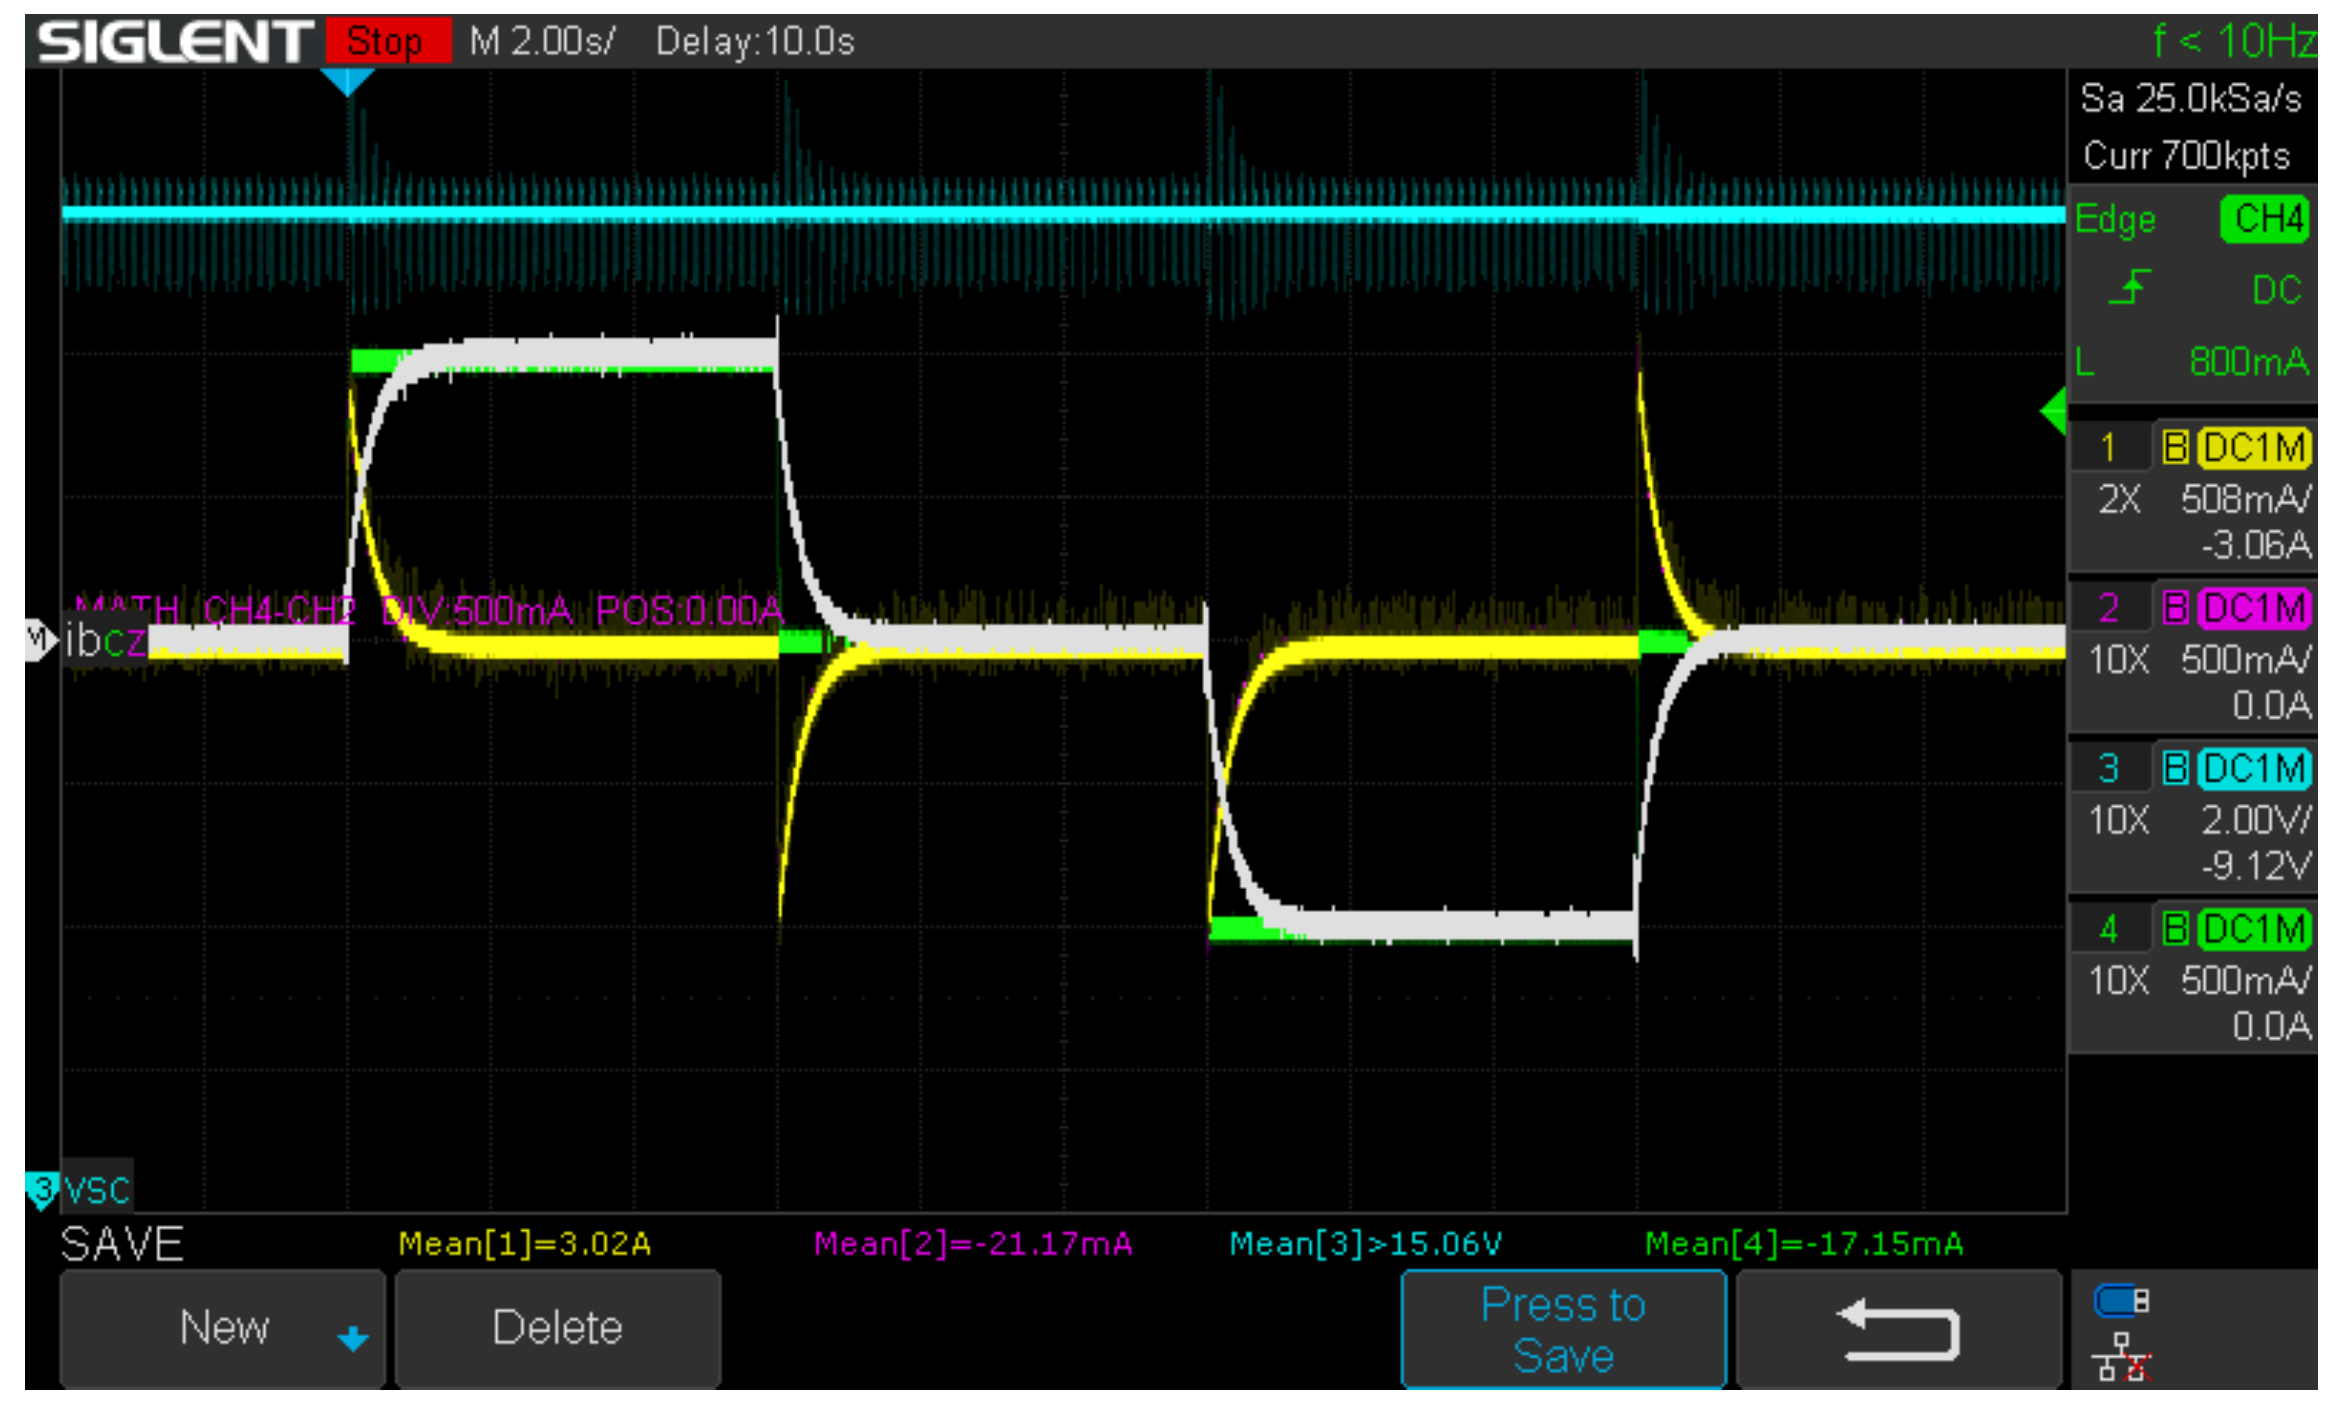Click the green trigger level arrow

click(x=2053, y=411)
